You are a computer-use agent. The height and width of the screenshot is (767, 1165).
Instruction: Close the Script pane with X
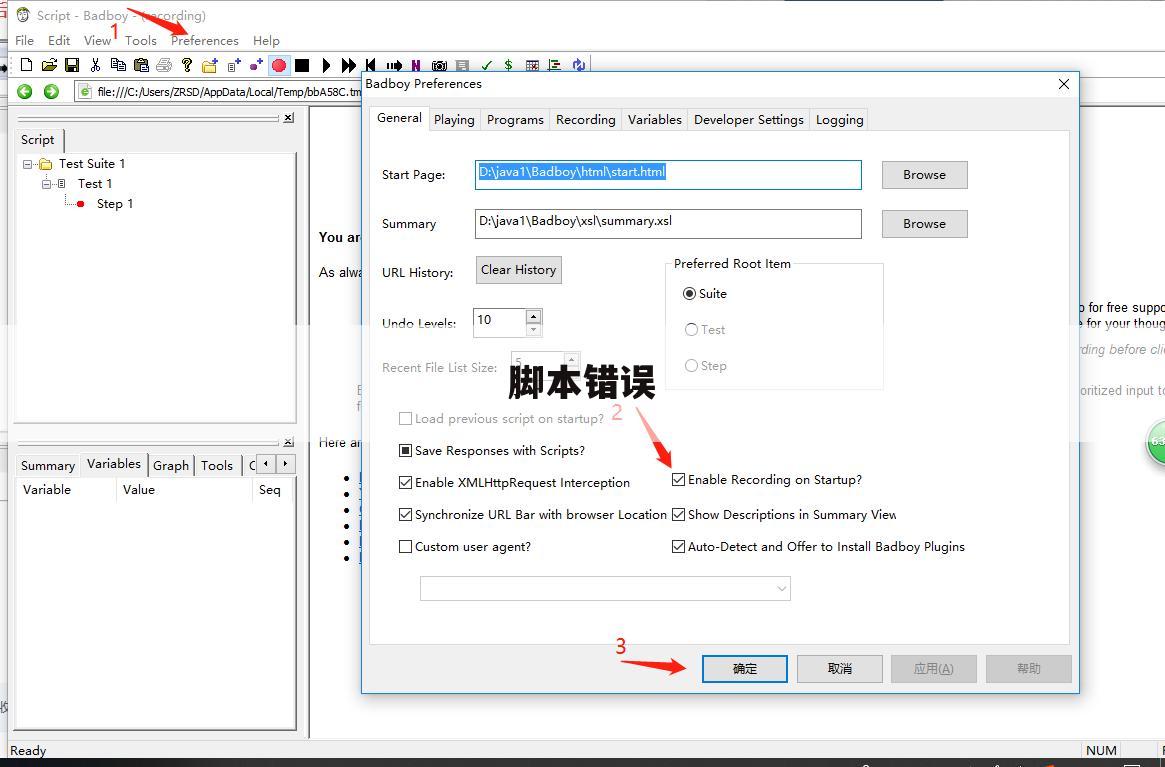pyautogui.click(x=288, y=117)
